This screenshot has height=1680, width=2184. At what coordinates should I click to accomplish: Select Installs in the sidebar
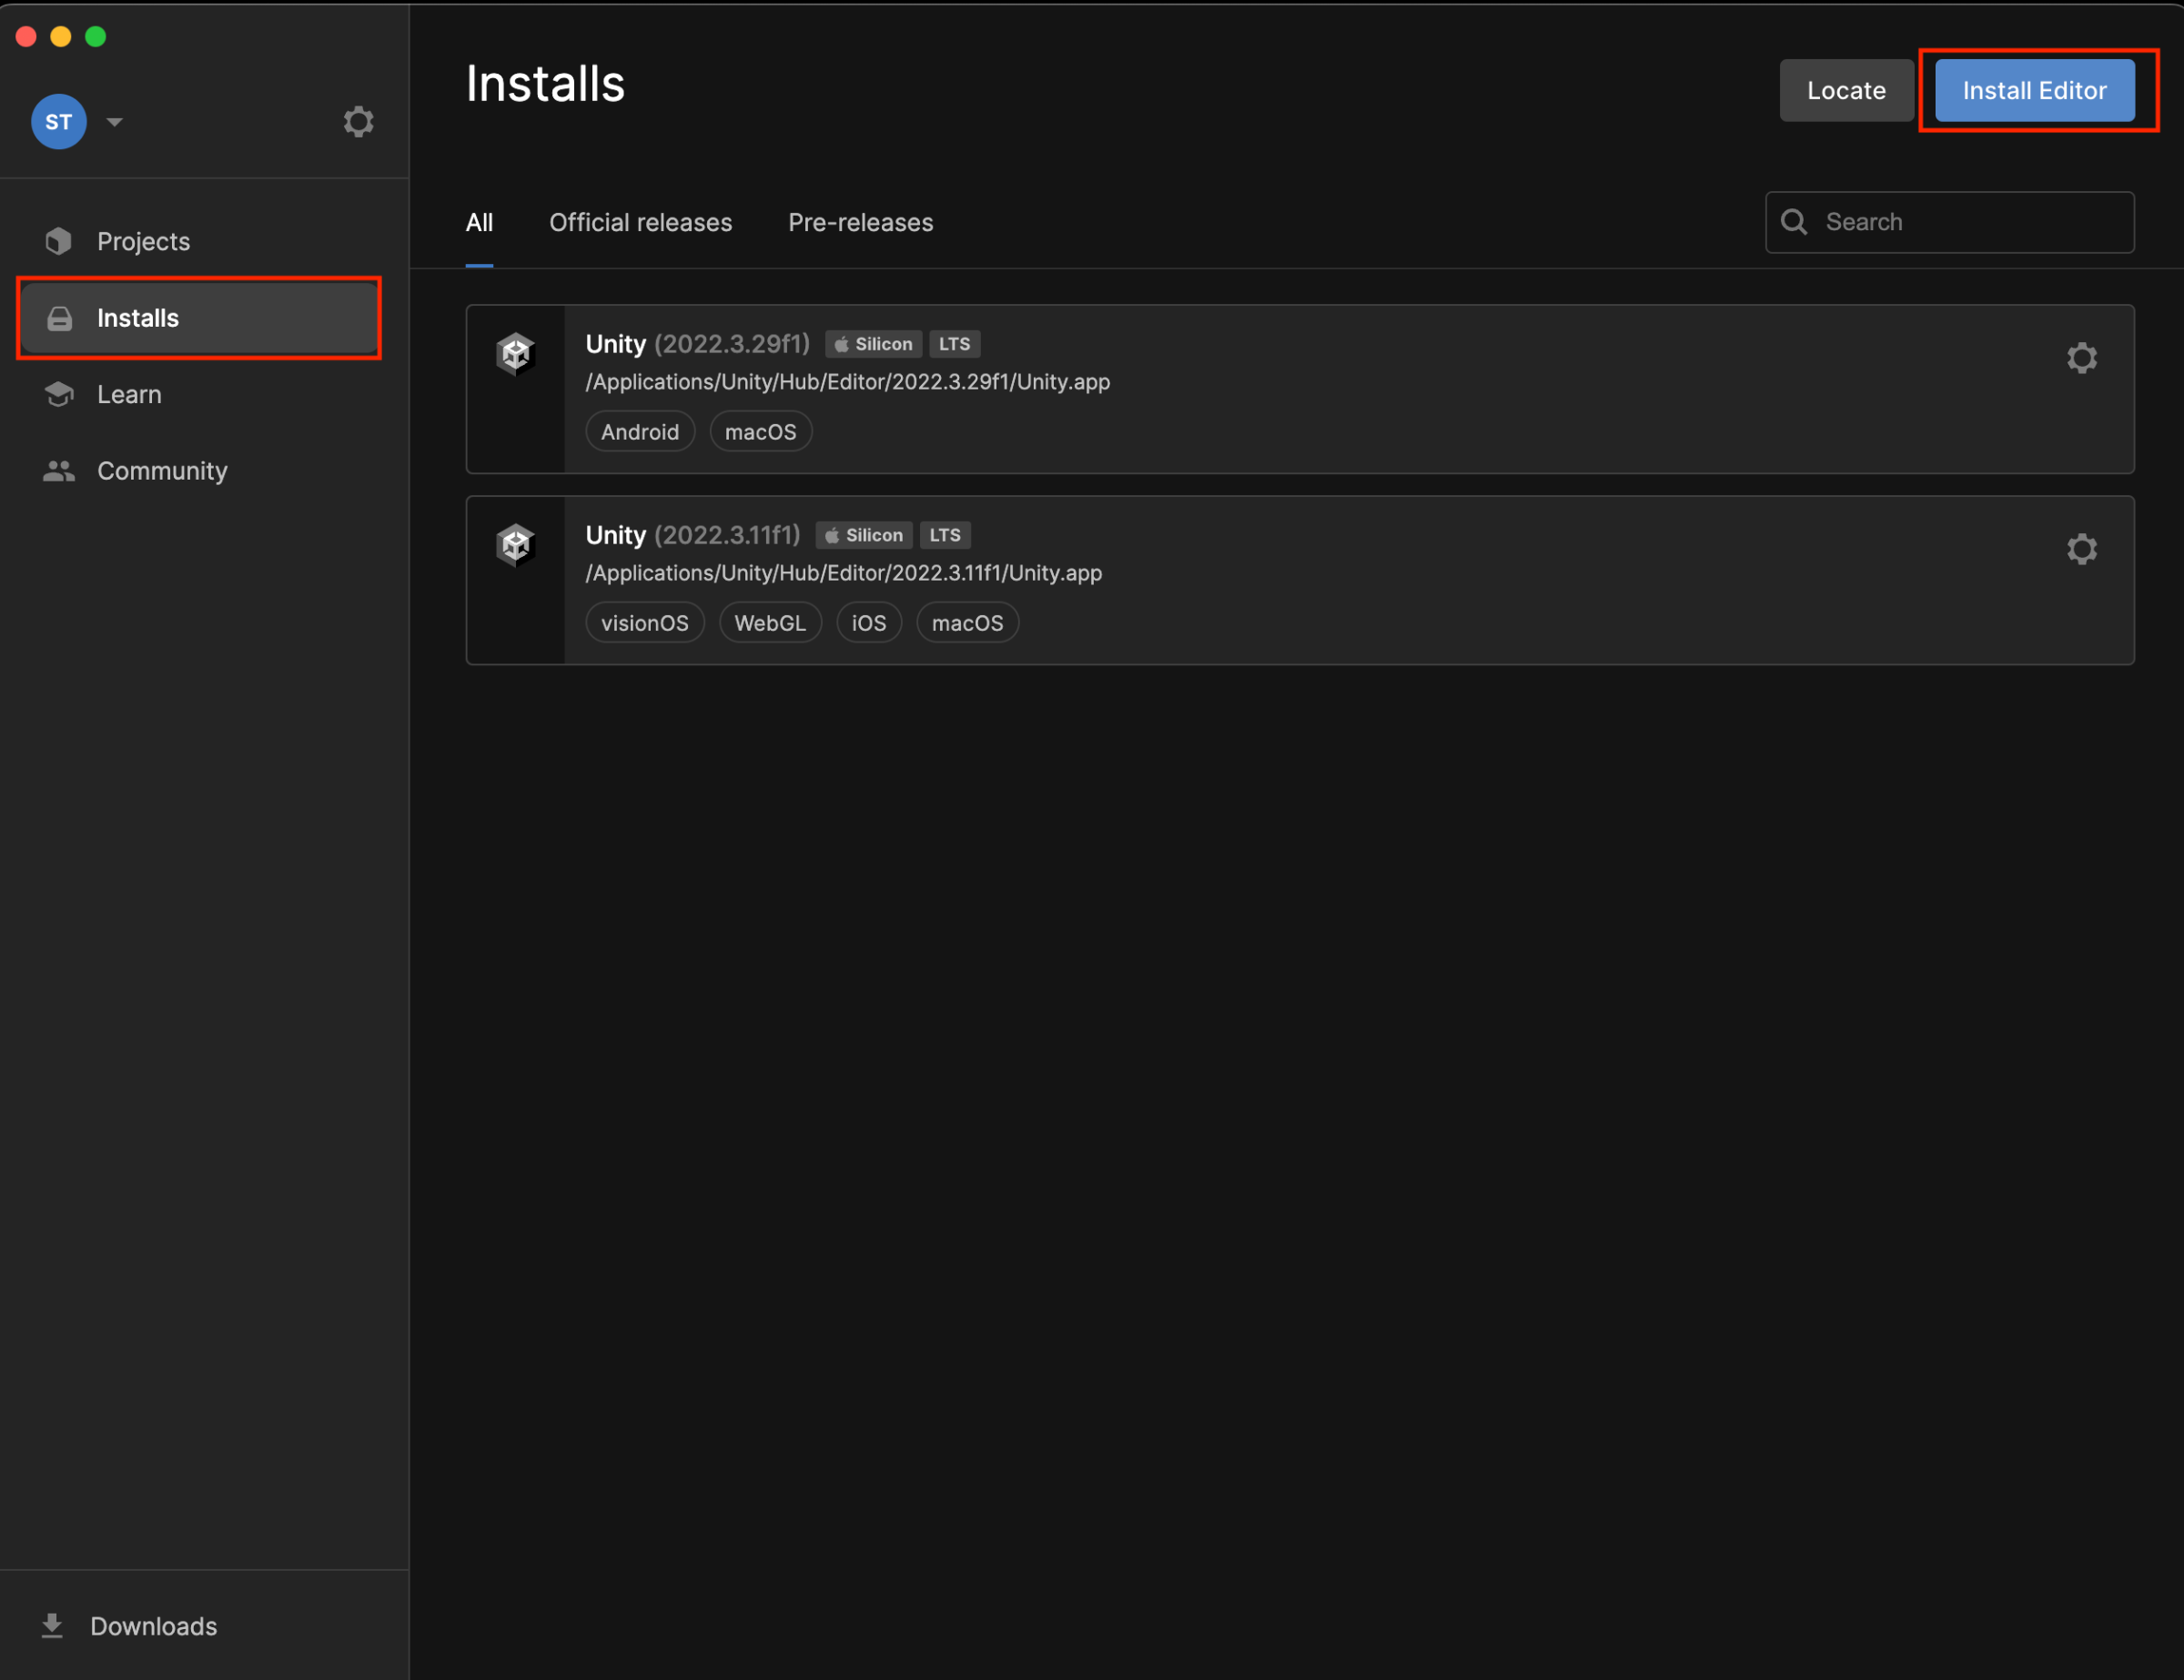pyautogui.click(x=200, y=318)
